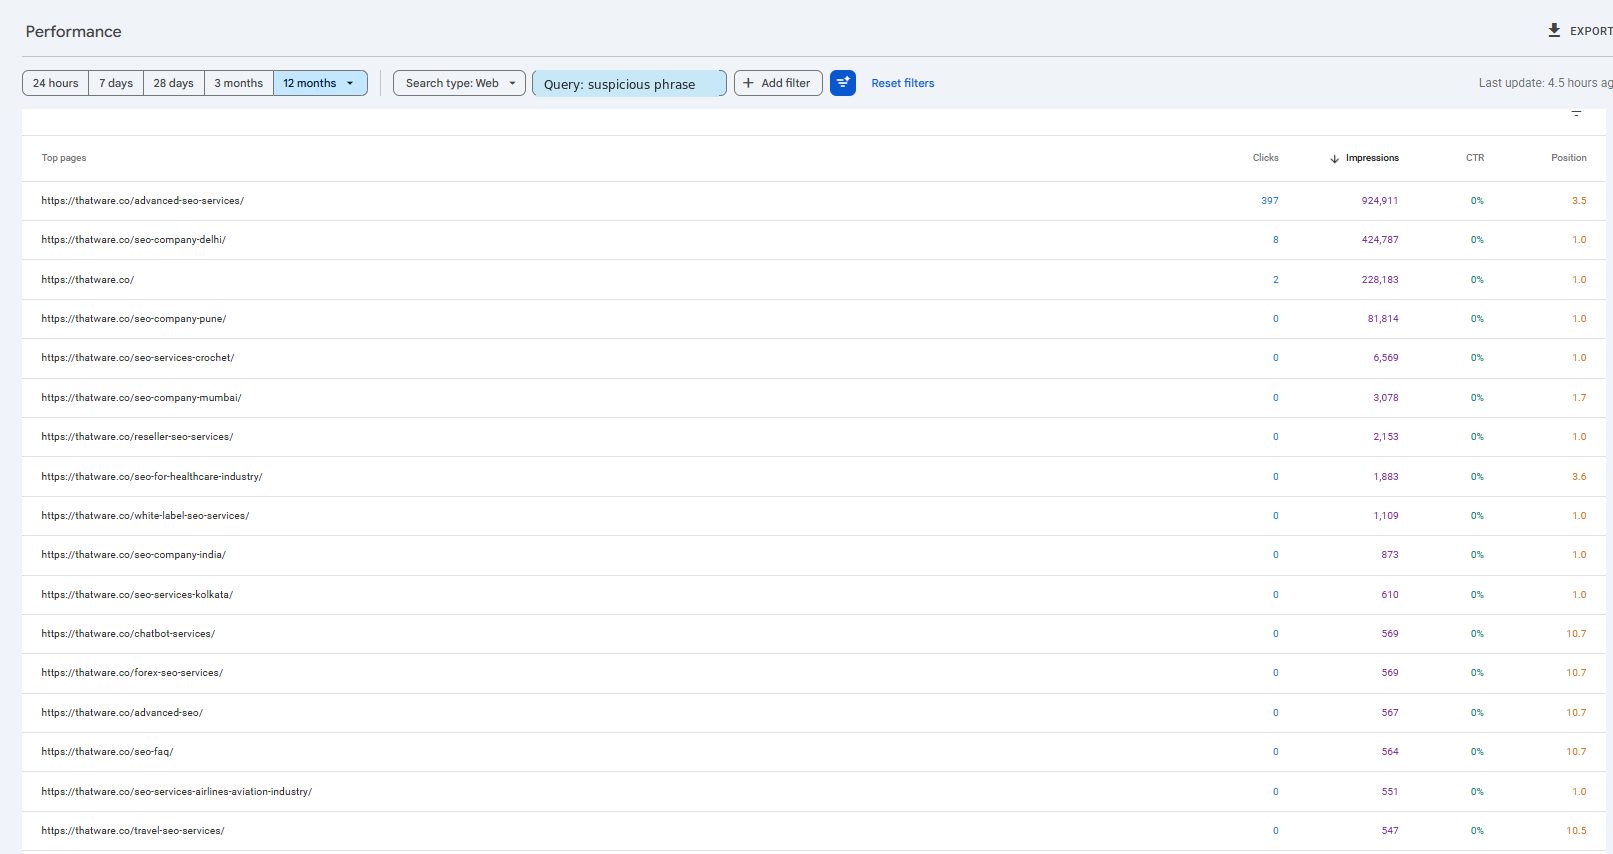Image resolution: width=1613 pixels, height=854 pixels.
Task: Open the seo-faq page row
Action: point(814,752)
